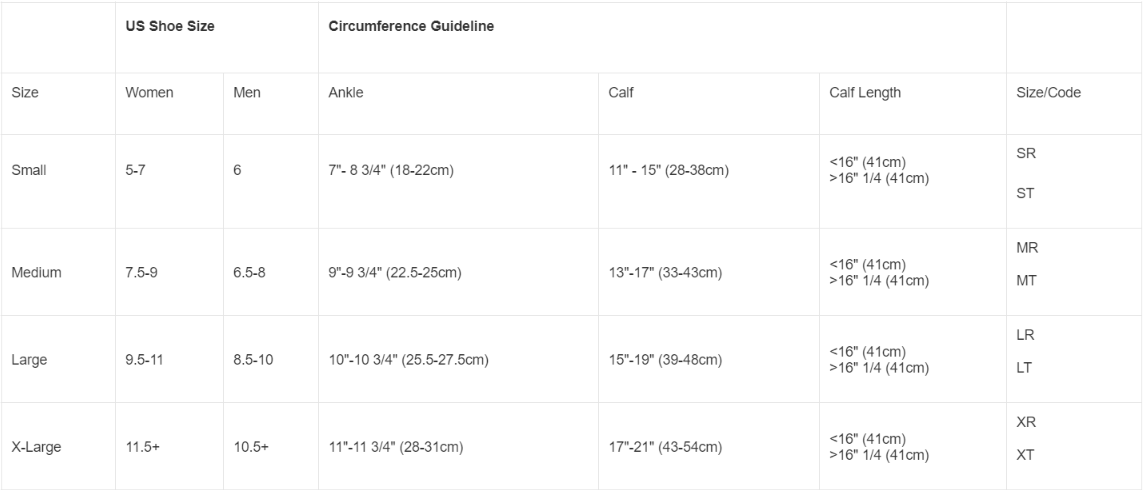Click the women's 7.5-9 shoe size cell
Image resolution: width=1143 pixels, height=490 pixels.
[x=141, y=272]
